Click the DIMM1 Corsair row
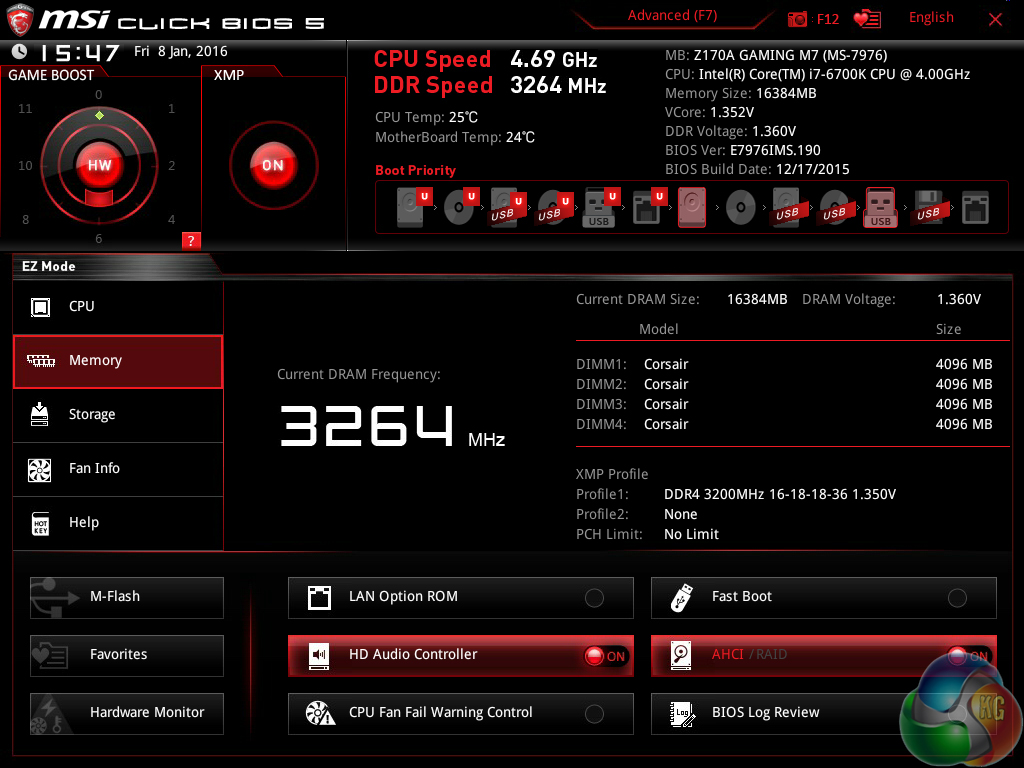The width and height of the screenshot is (1024, 768). tap(784, 364)
